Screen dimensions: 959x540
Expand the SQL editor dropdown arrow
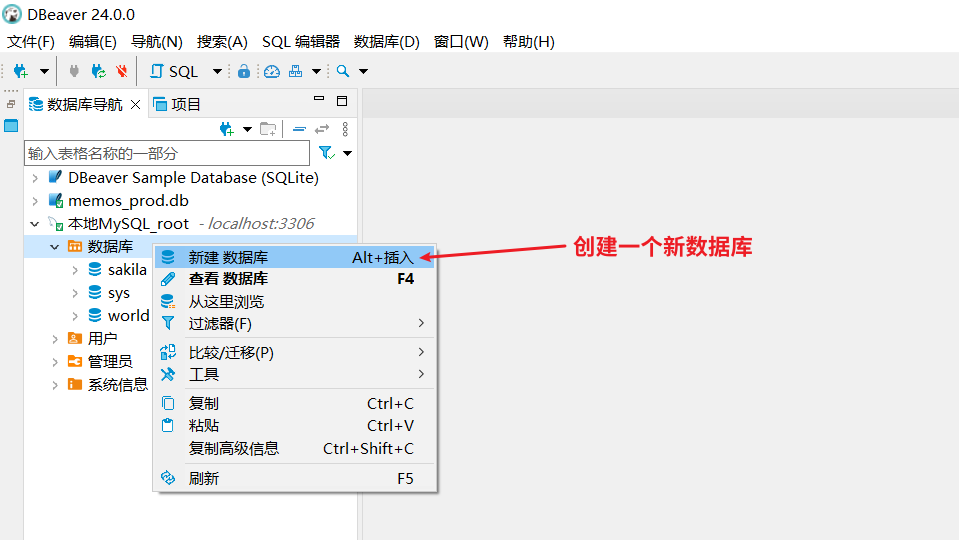217,72
